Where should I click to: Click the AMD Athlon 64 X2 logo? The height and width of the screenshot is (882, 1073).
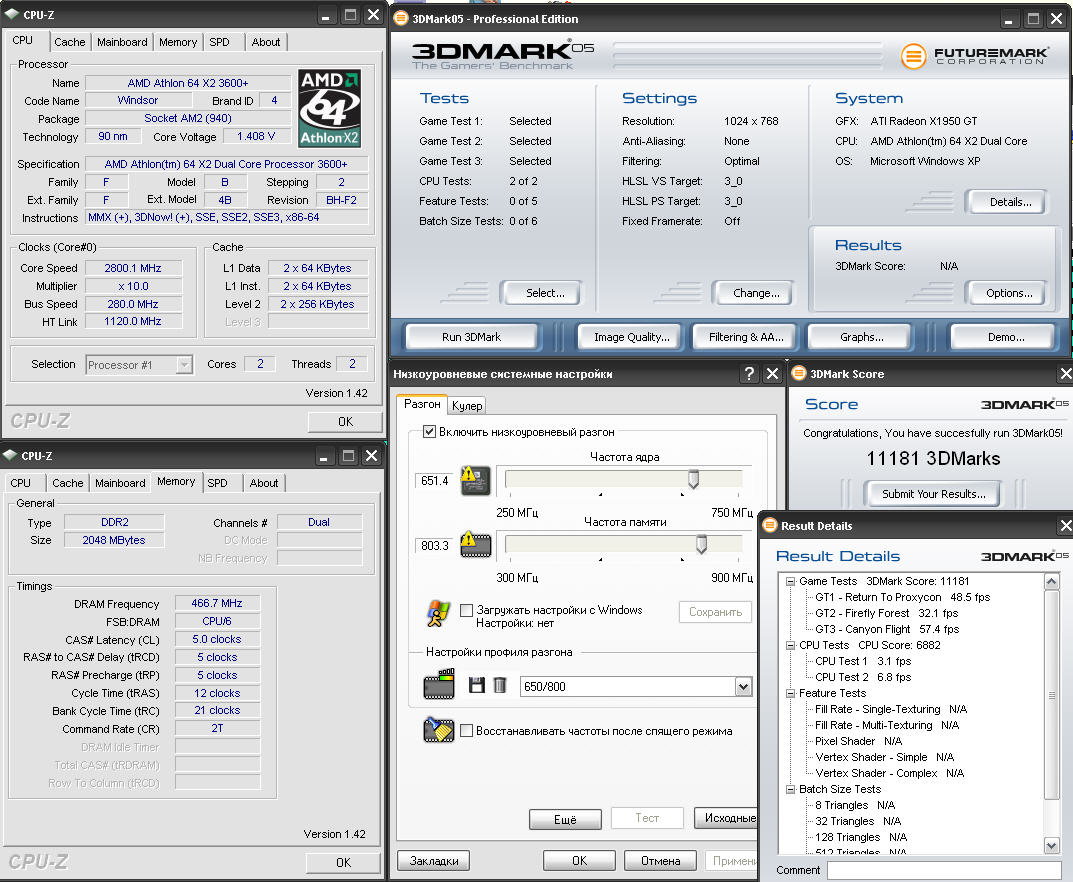pos(330,108)
